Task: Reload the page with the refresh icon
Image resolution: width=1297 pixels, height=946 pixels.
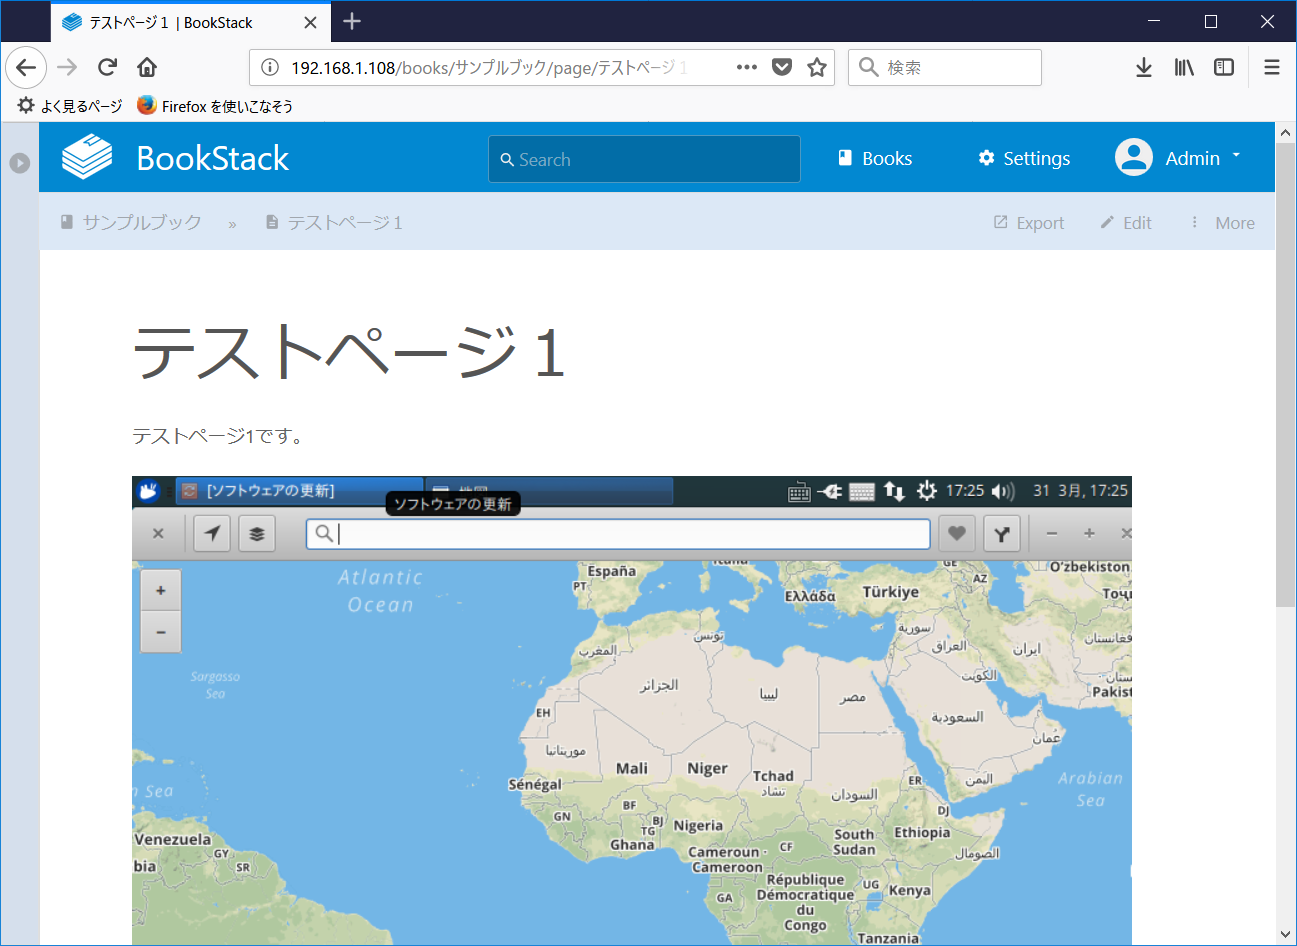Action: pos(107,67)
